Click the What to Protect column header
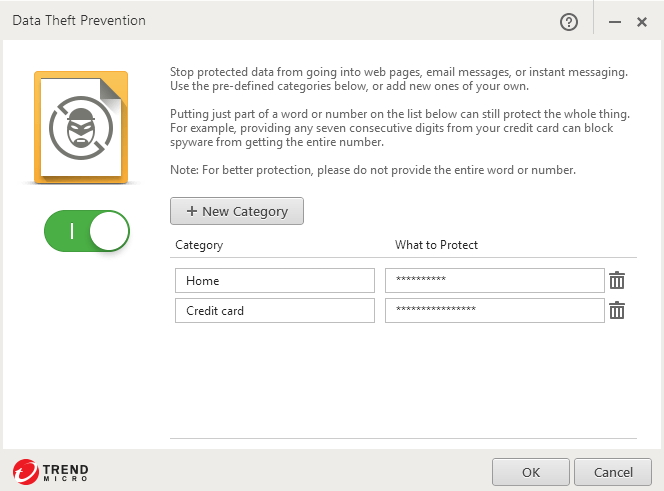This screenshot has width=664, height=491. 436,245
